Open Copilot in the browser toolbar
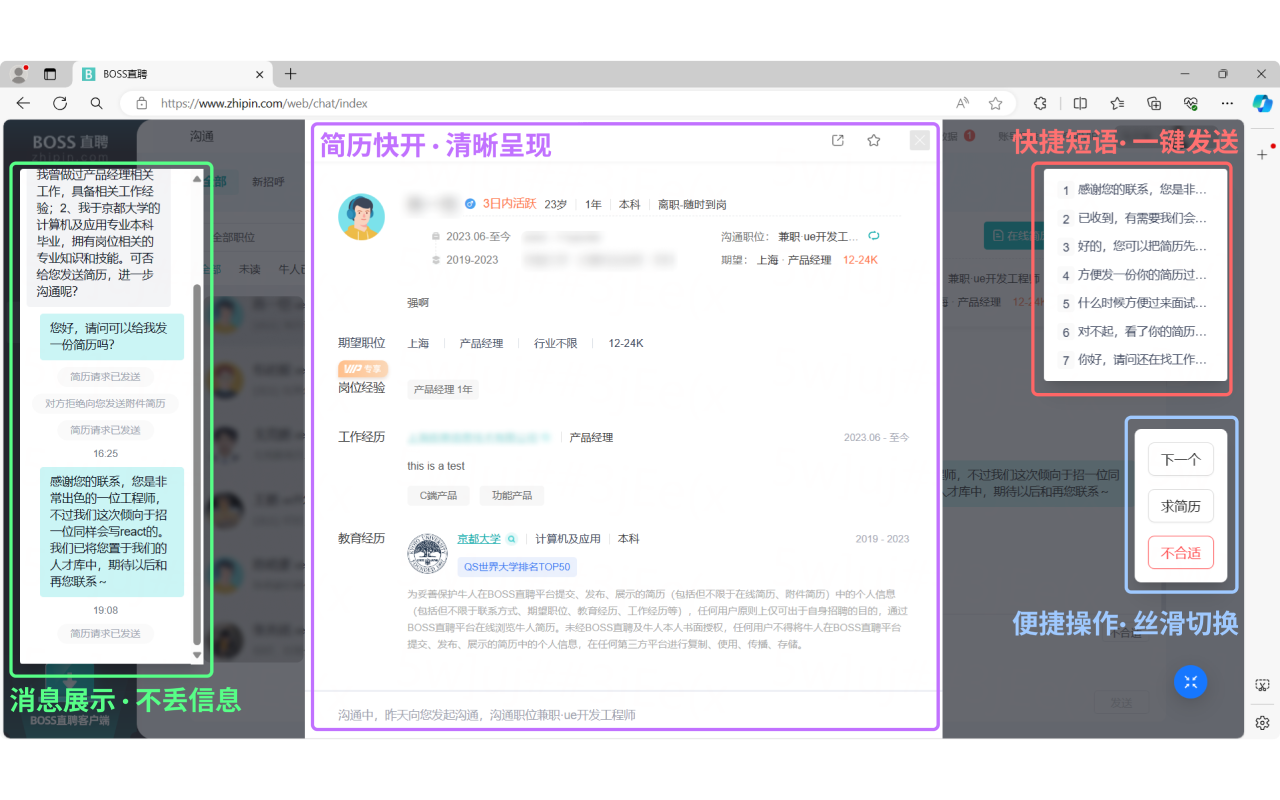Image resolution: width=1280 pixels, height=800 pixels. [1262, 103]
